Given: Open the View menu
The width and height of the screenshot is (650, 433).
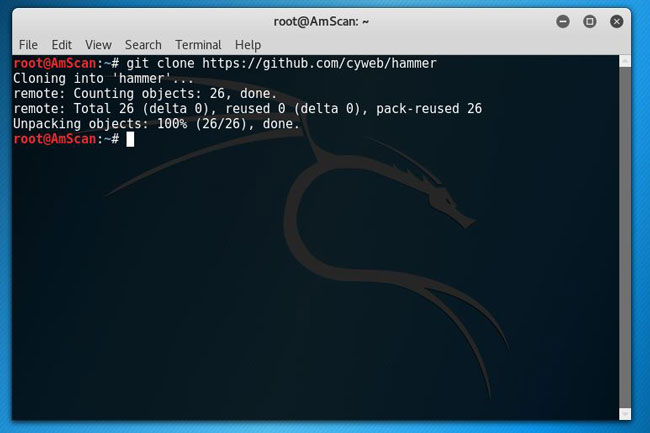Looking at the screenshot, I should tap(98, 45).
